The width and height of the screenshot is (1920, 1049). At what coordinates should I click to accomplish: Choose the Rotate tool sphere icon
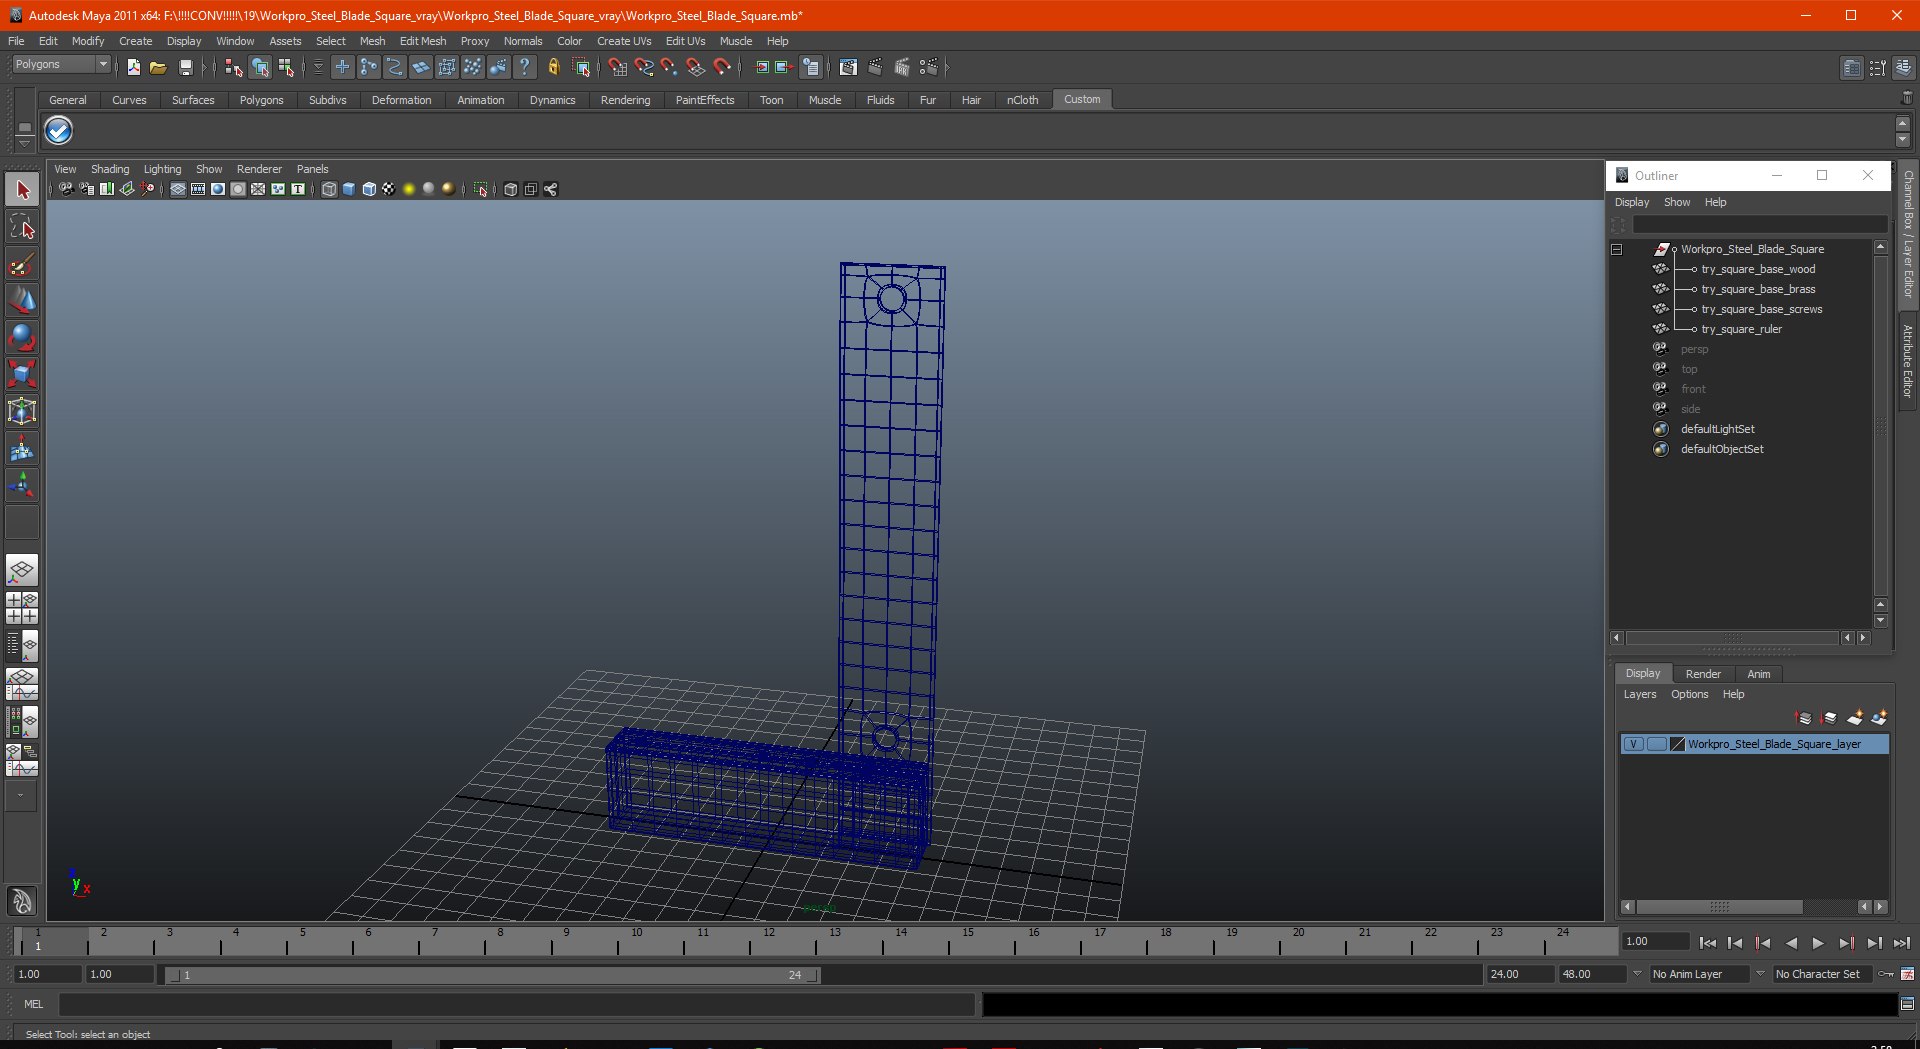coord(22,338)
